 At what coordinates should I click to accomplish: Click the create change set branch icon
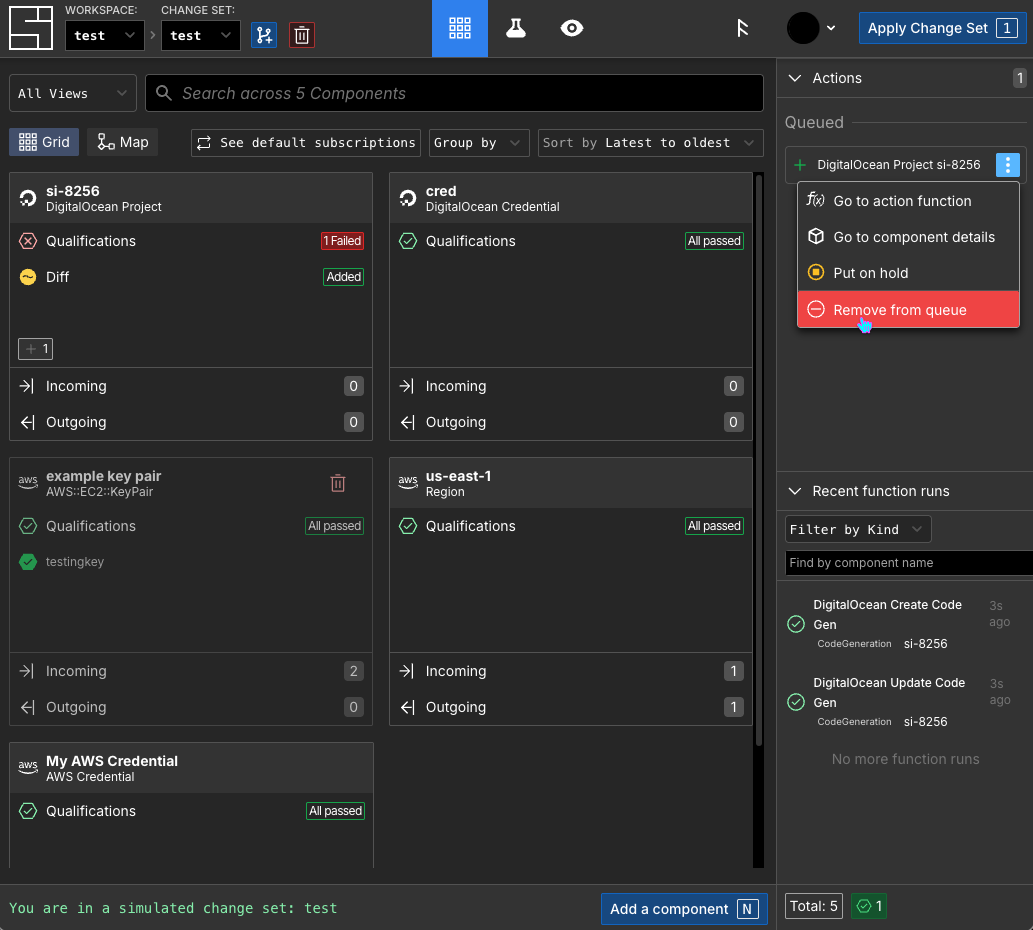coord(264,35)
